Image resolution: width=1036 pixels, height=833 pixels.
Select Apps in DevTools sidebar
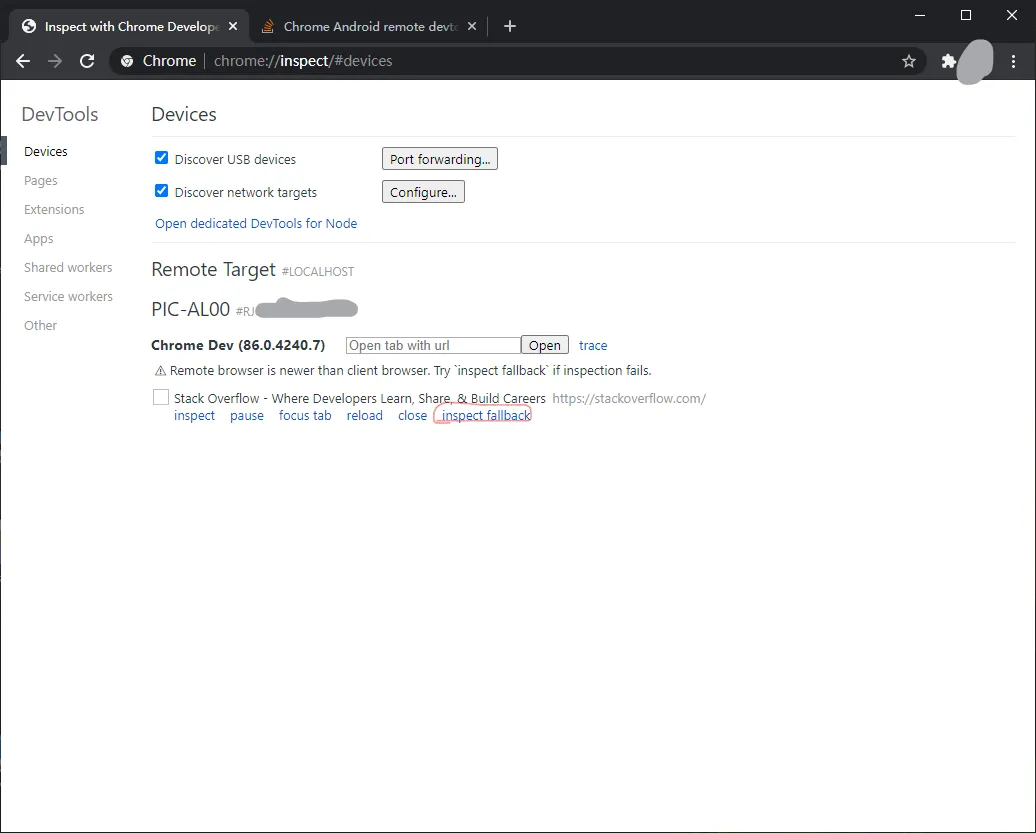[x=38, y=238]
